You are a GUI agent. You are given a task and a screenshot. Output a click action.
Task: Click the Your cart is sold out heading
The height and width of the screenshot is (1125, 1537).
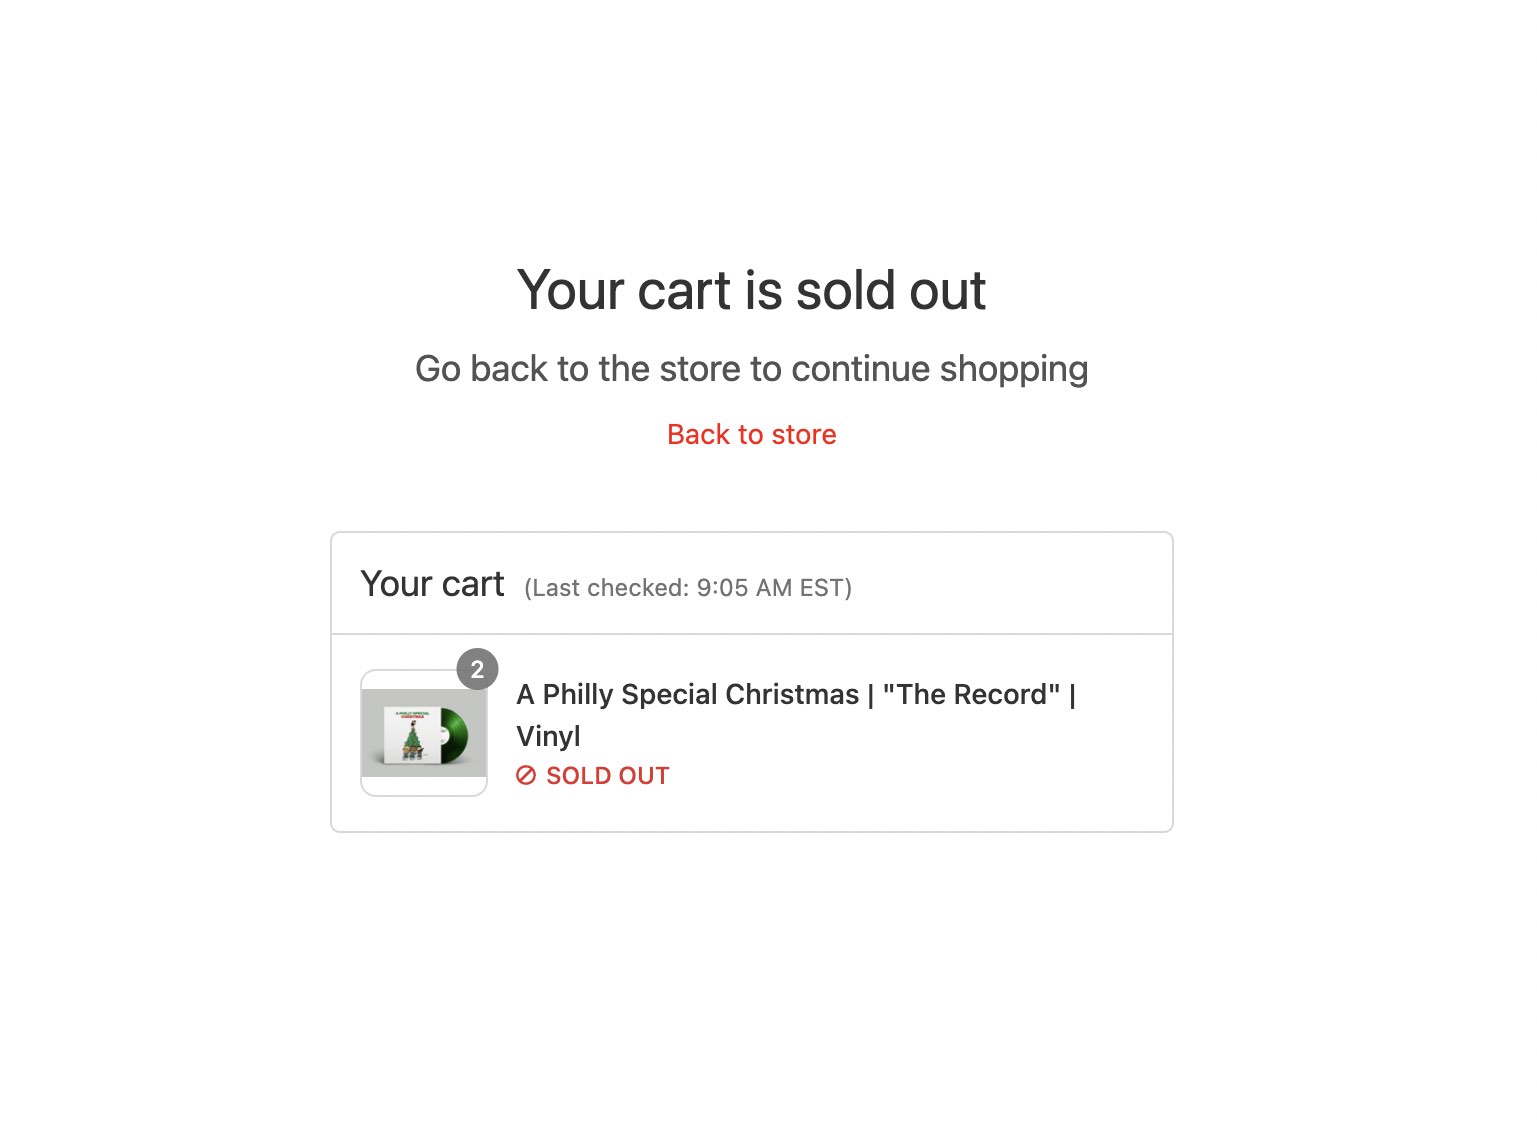click(x=751, y=290)
